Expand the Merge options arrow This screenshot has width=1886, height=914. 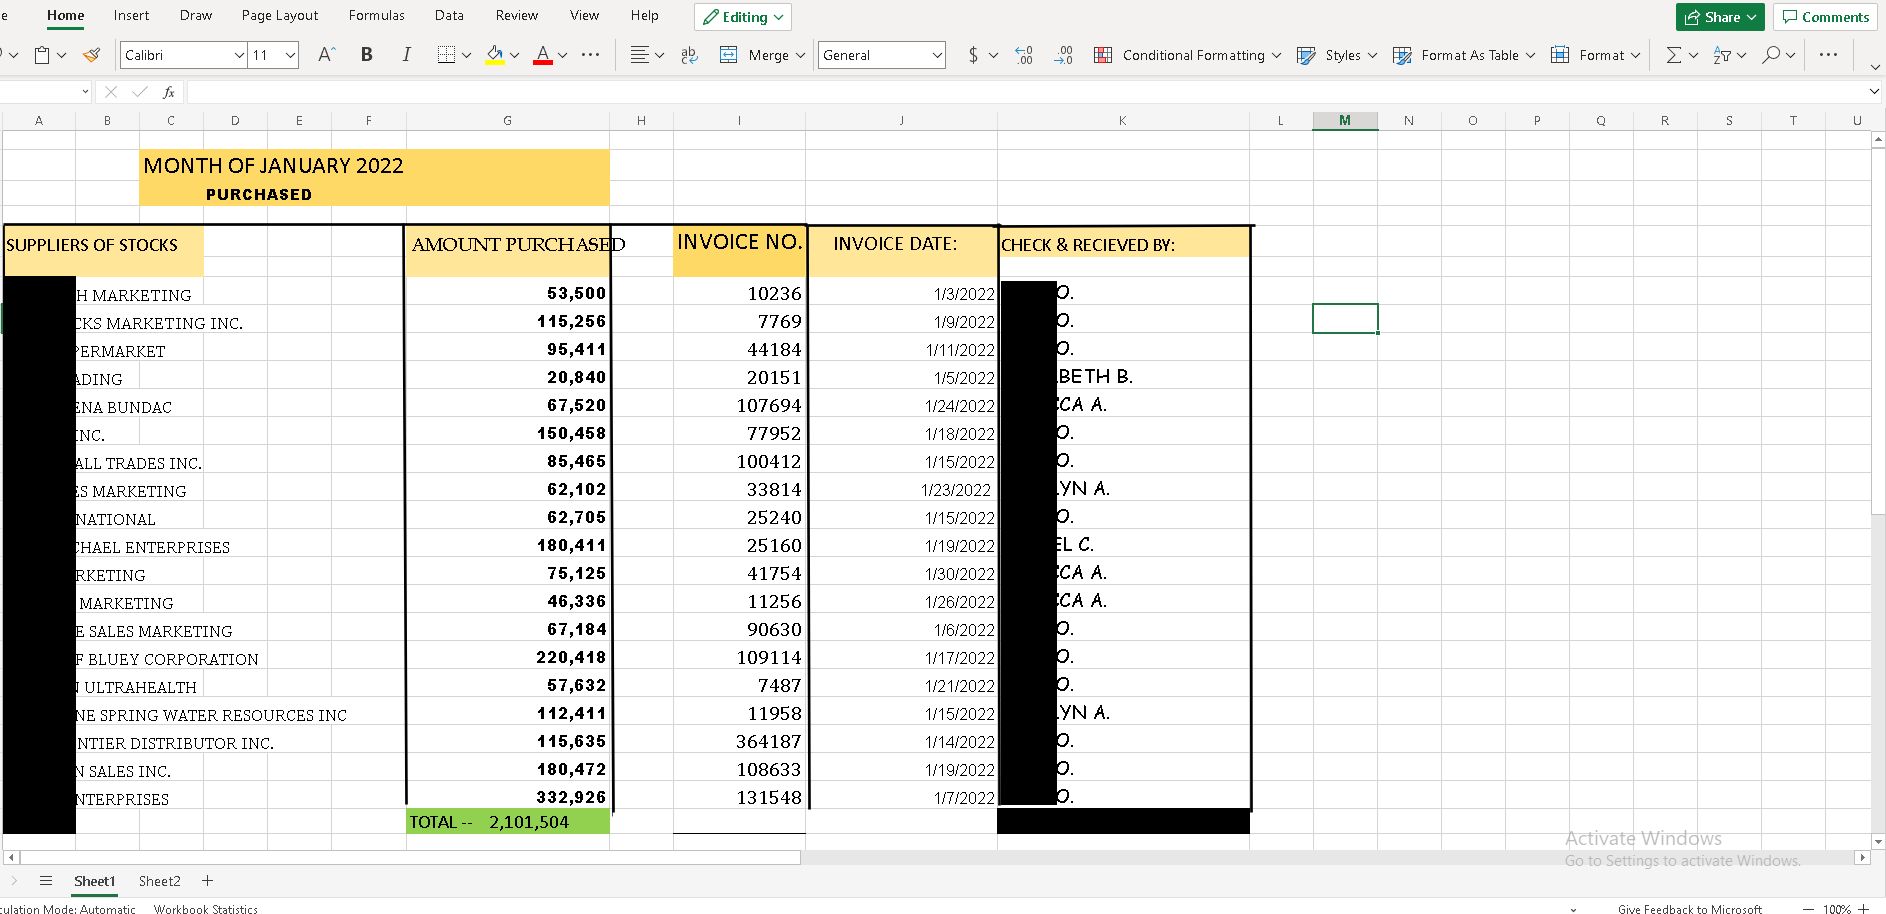pos(800,55)
